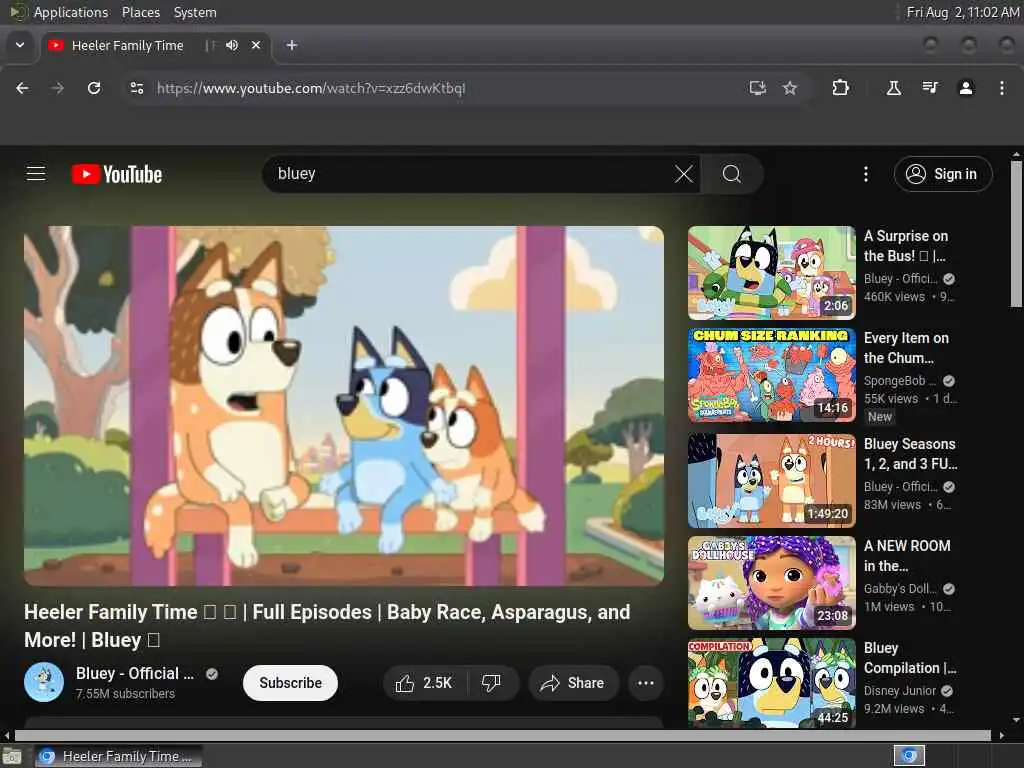Open the Places menu
Screen dimensions: 1024x768
pyautogui.click(x=141, y=12)
